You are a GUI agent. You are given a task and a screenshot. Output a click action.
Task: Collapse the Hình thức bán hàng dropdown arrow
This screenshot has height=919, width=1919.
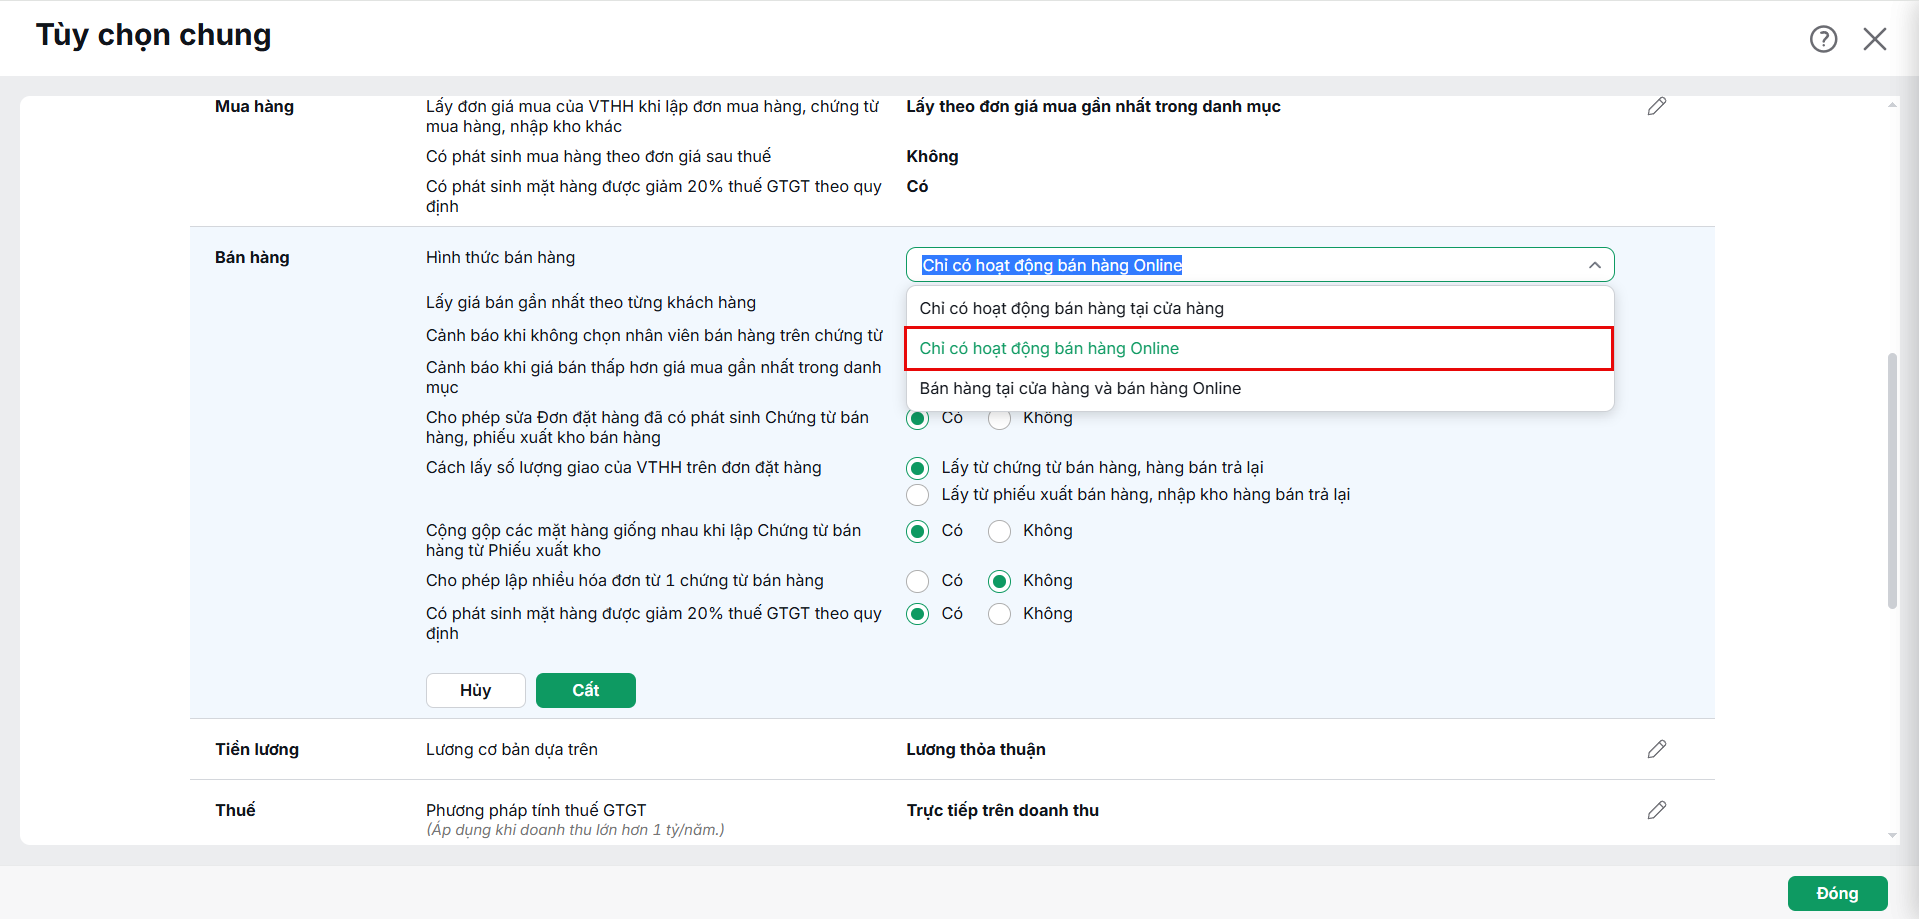[x=1595, y=265]
